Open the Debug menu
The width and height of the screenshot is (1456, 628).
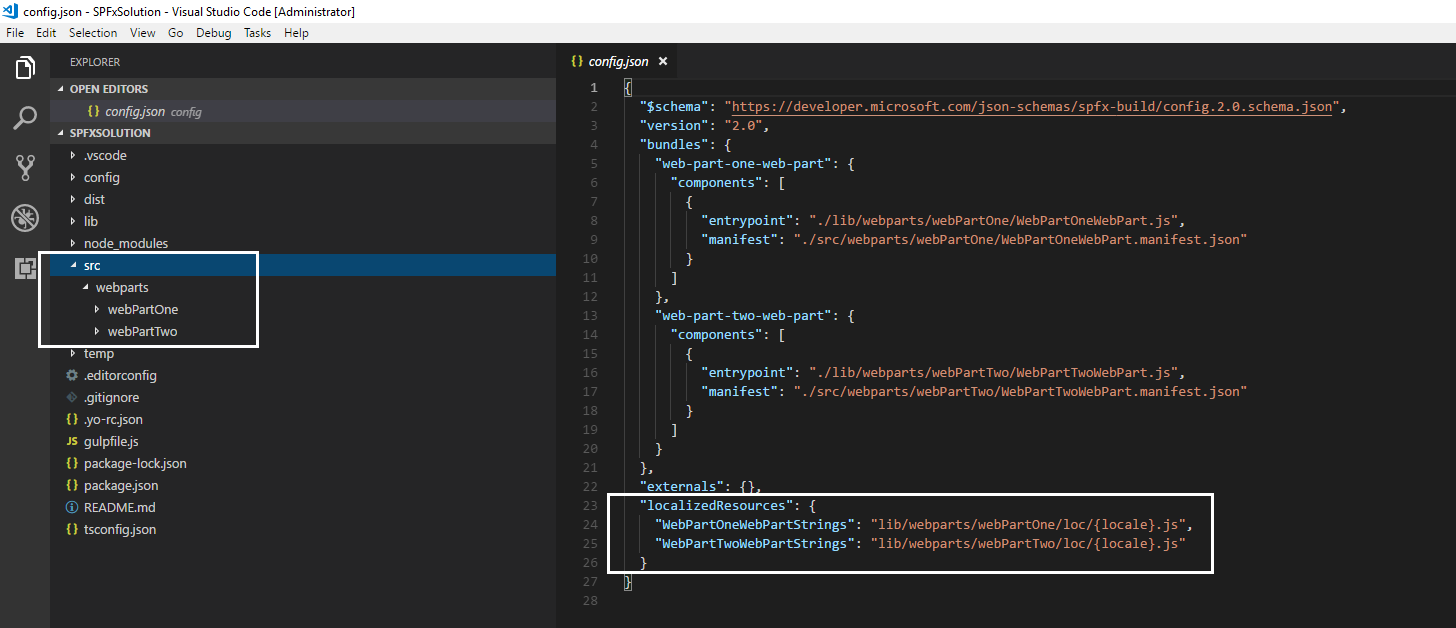[x=213, y=33]
